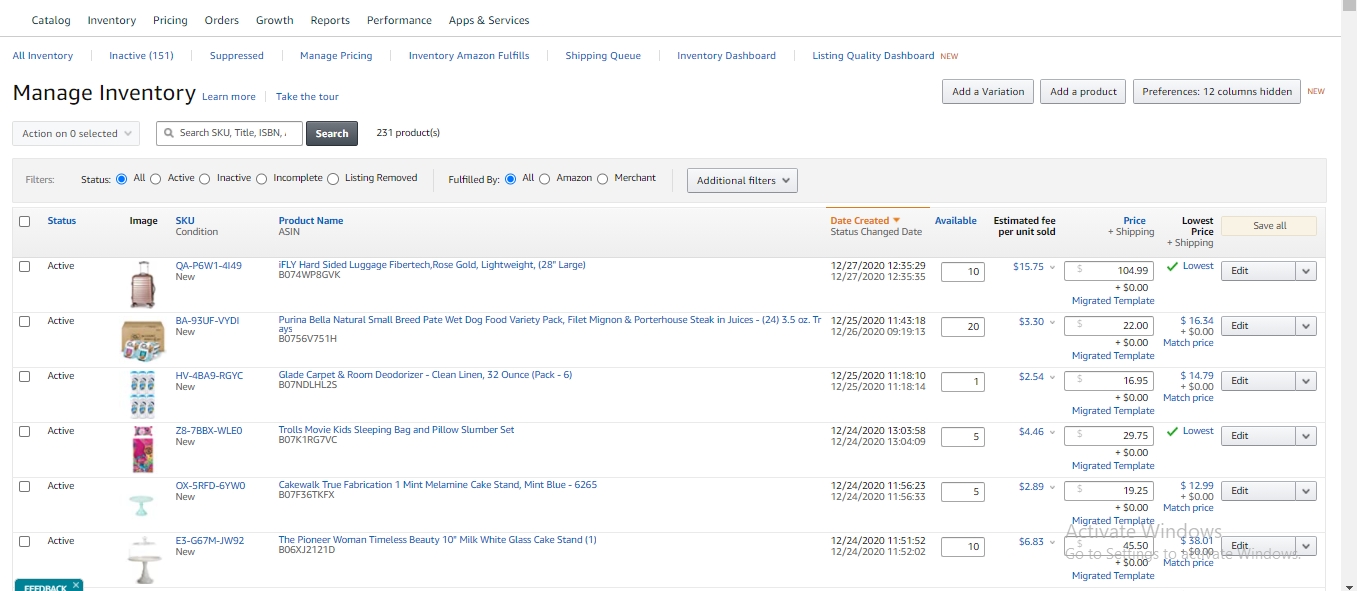The image size is (1357, 591).
Task: Check the select-all checkbox in table header
Action: [25, 222]
